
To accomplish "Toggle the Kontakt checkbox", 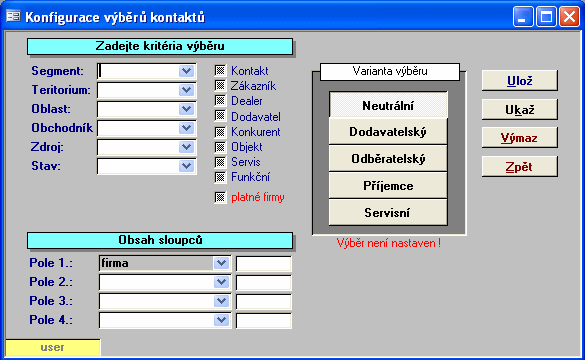I will click(x=220, y=71).
